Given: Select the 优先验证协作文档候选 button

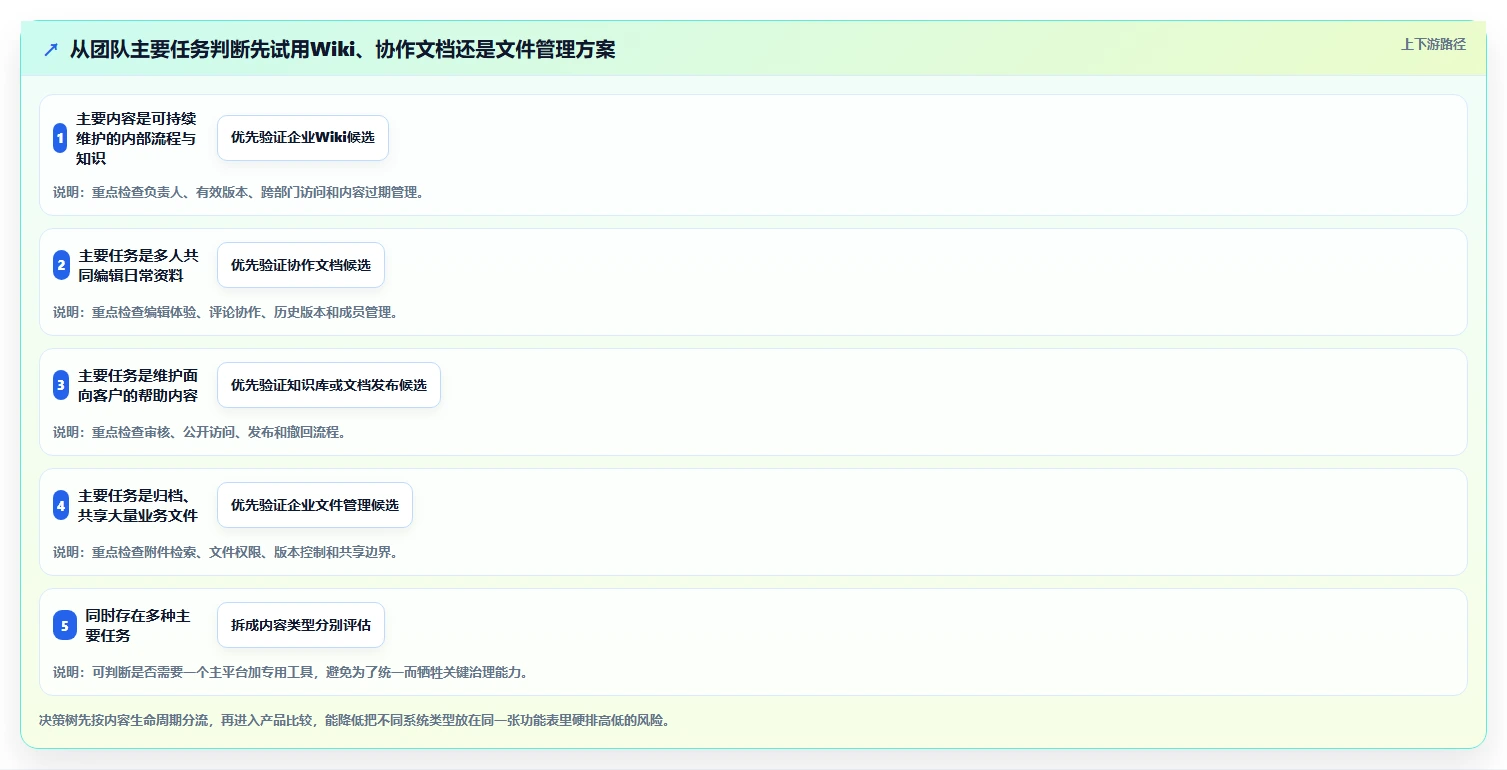Looking at the screenshot, I should pyautogui.click(x=301, y=265).
